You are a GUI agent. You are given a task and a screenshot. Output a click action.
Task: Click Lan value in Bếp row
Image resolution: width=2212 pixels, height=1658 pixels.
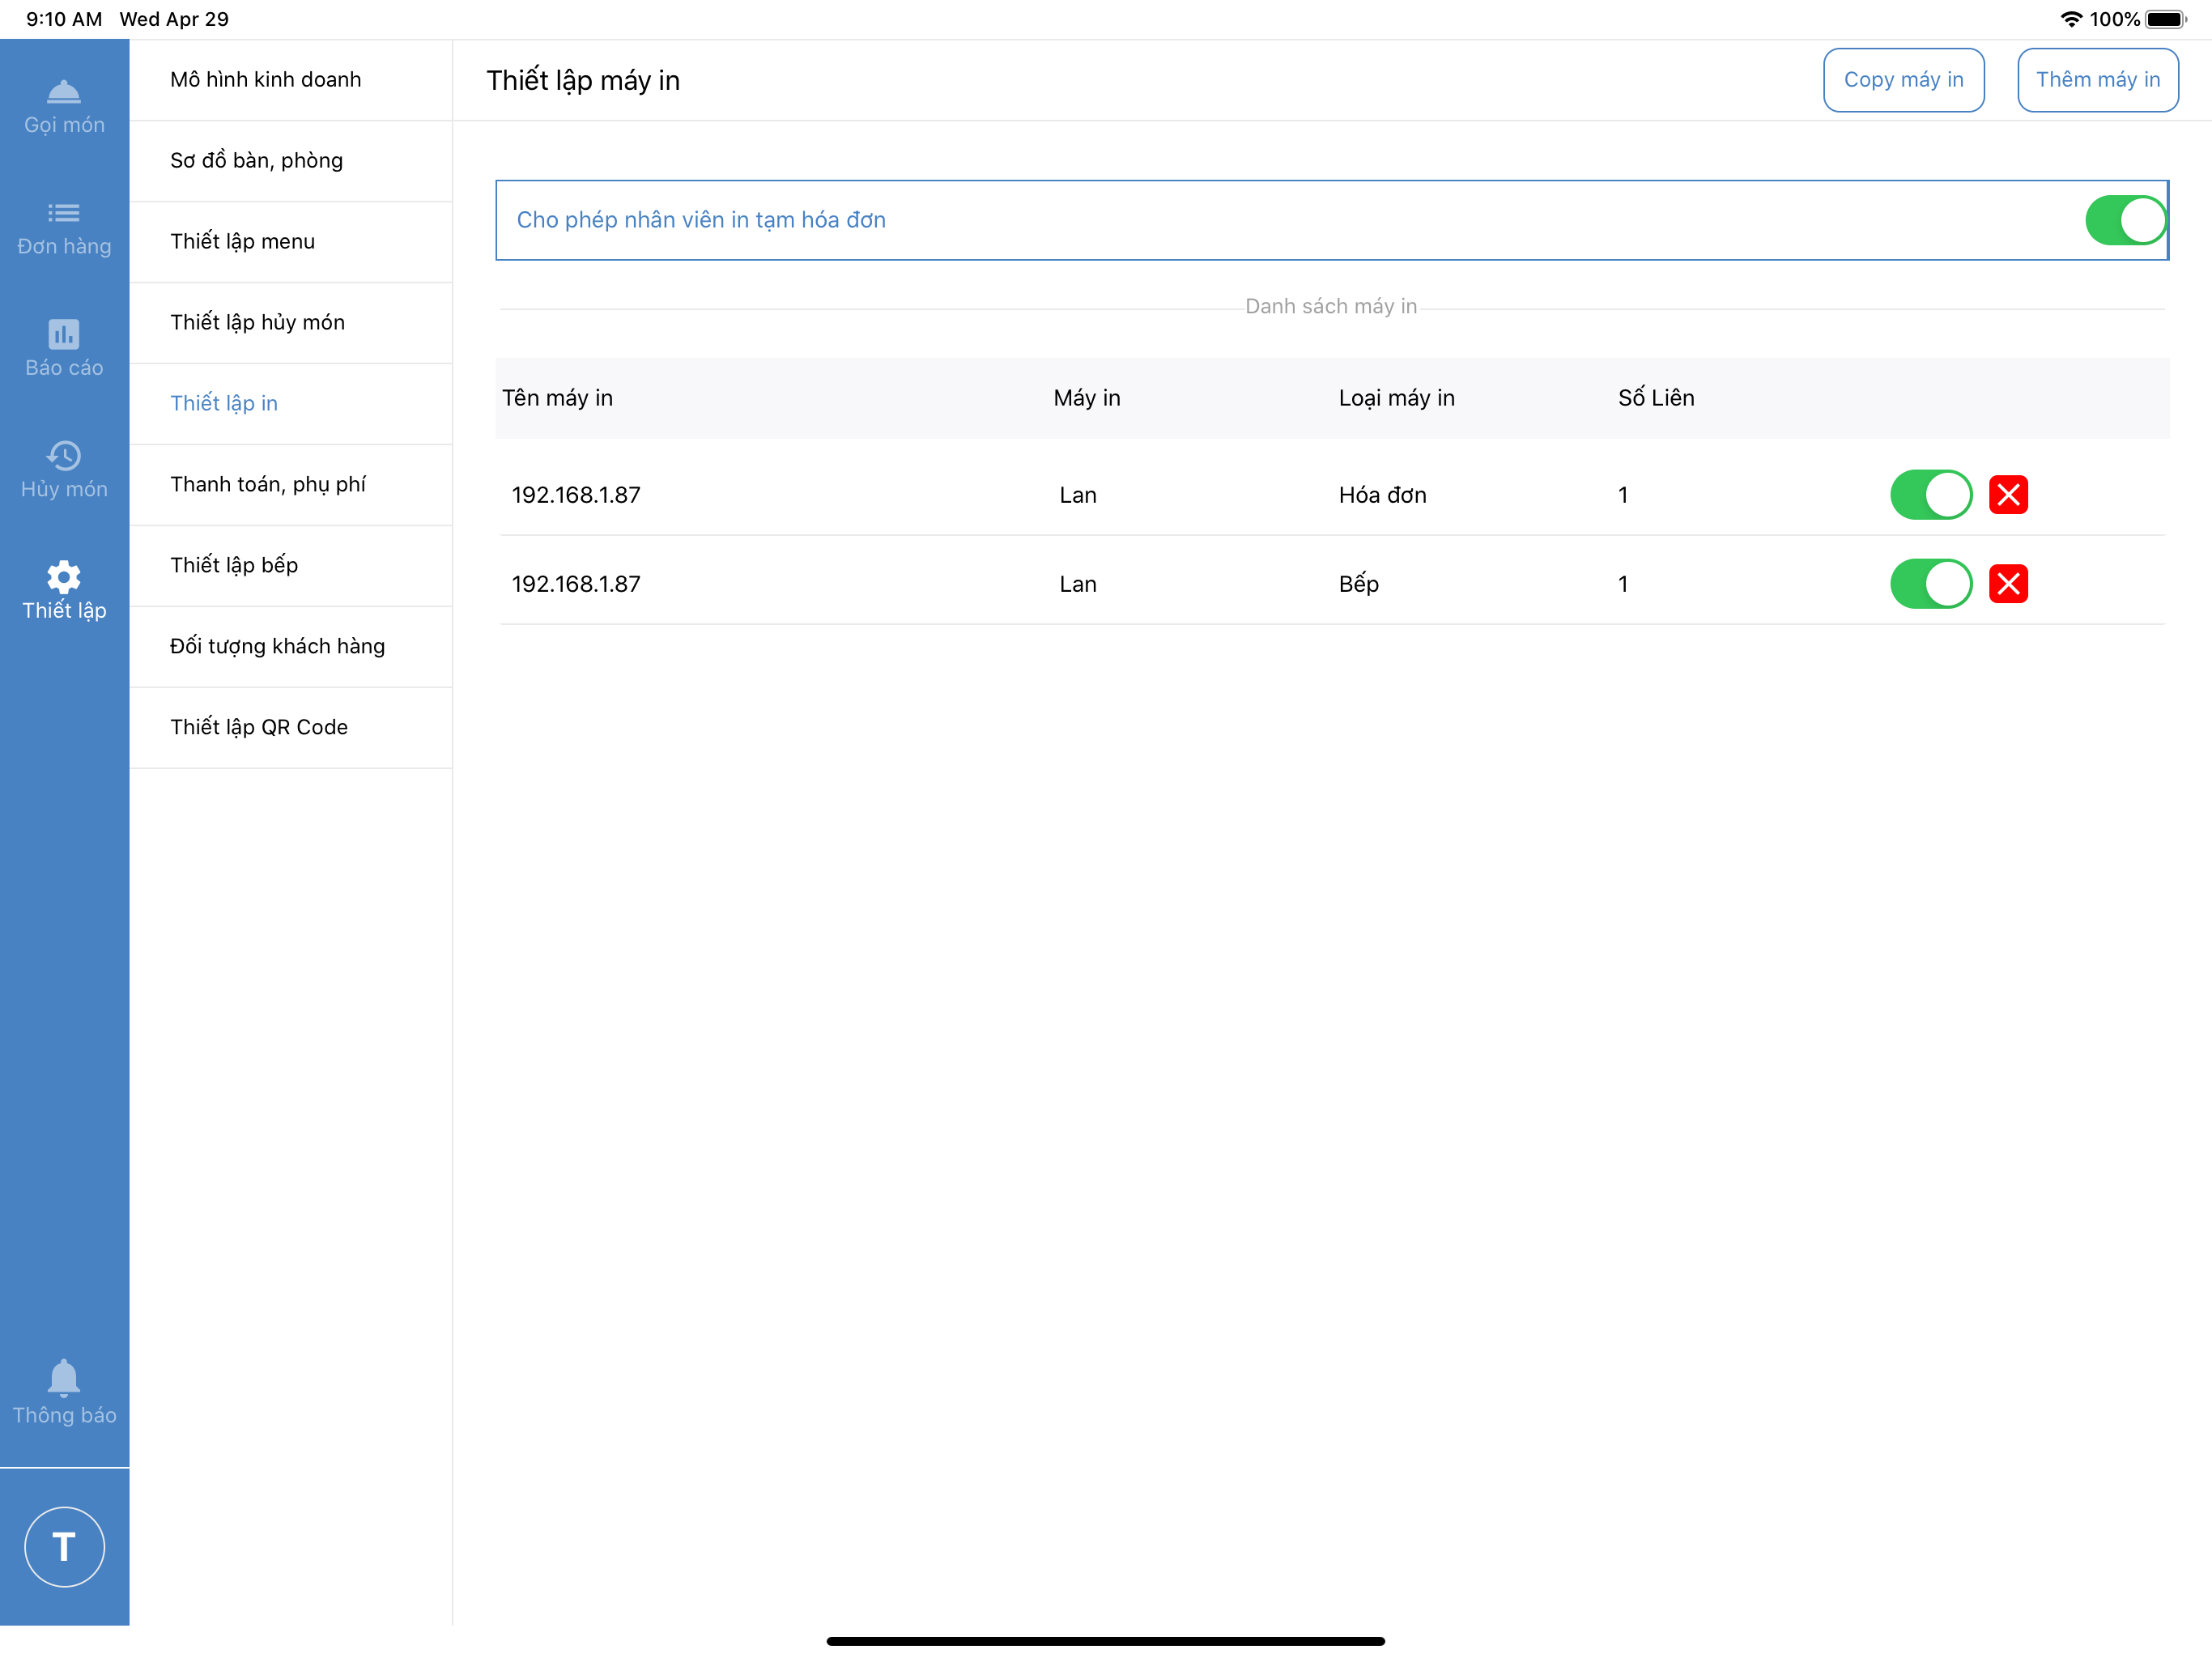pyautogui.click(x=1078, y=584)
